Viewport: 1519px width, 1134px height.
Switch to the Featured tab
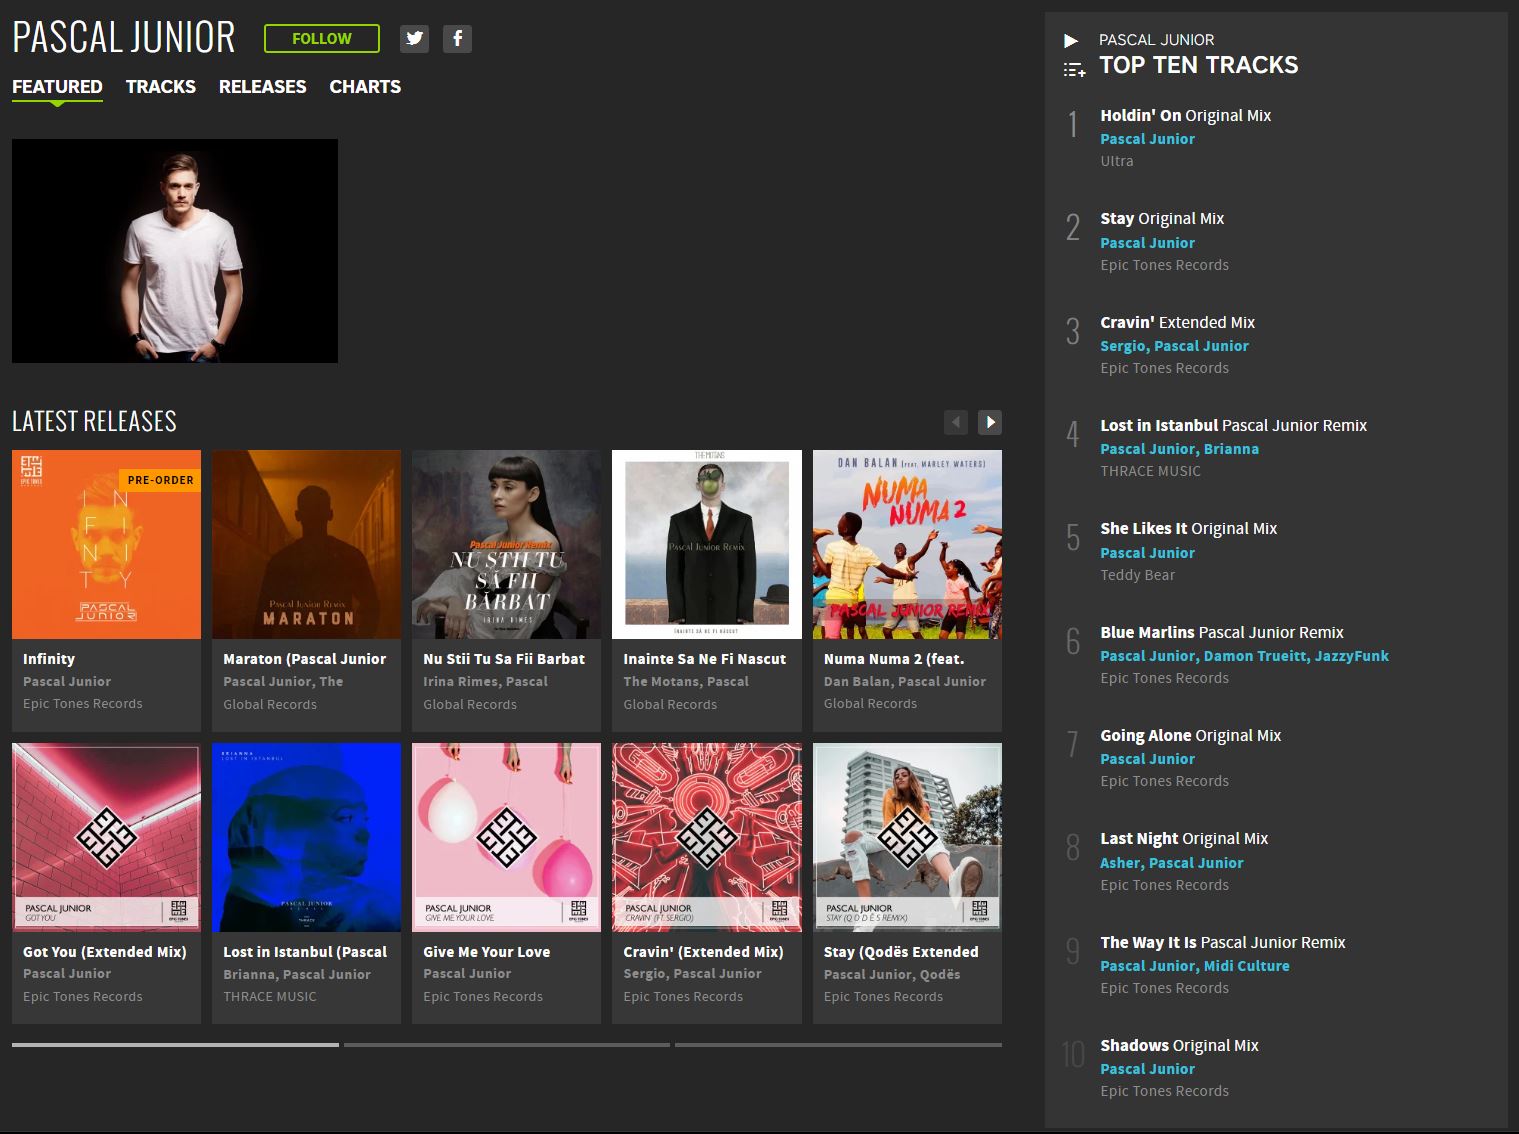click(x=57, y=87)
